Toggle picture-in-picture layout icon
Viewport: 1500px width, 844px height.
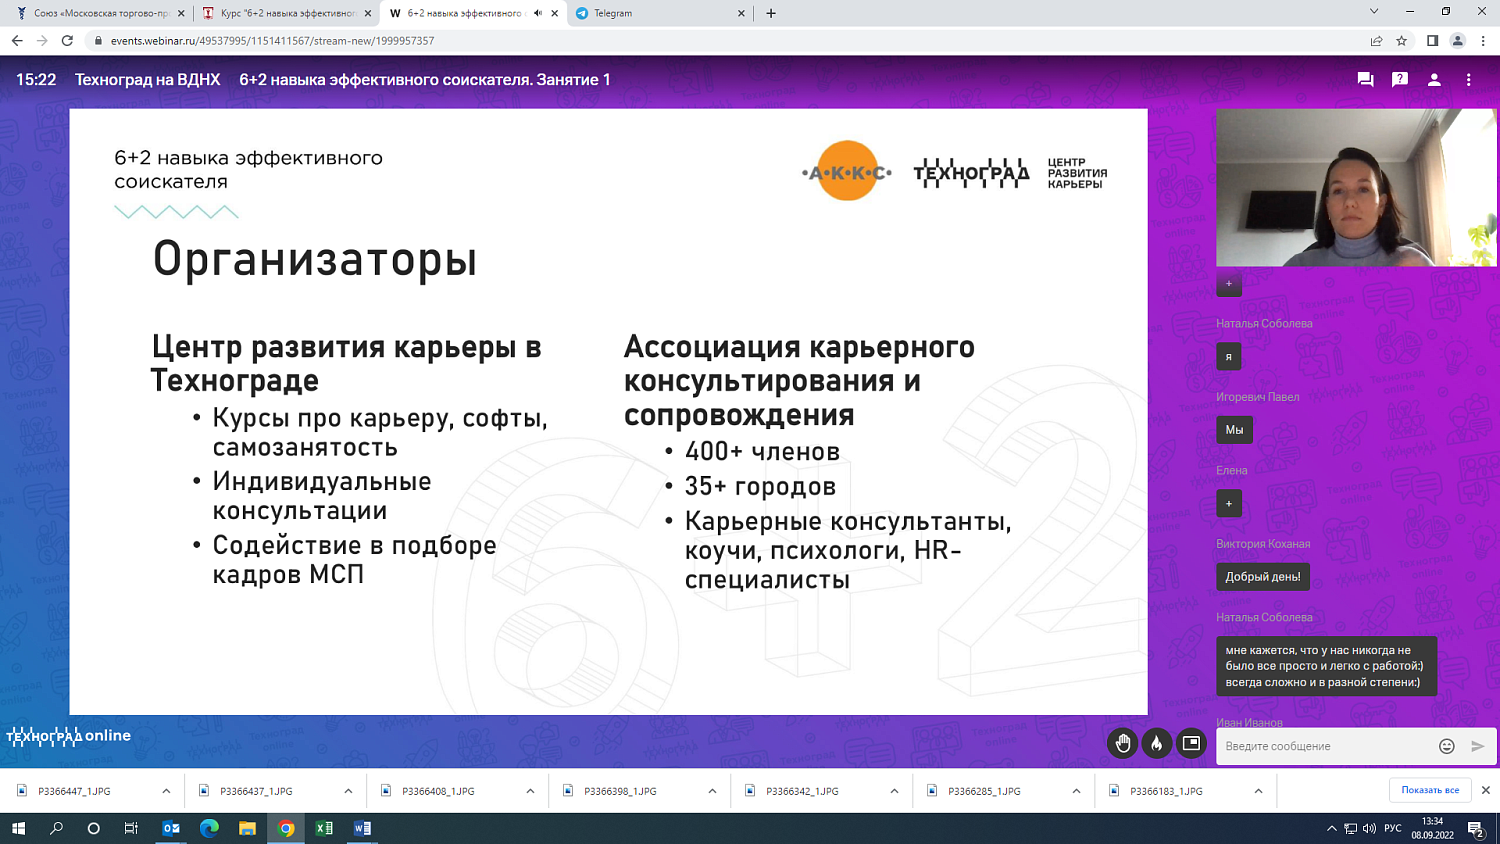(x=1191, y=743)
